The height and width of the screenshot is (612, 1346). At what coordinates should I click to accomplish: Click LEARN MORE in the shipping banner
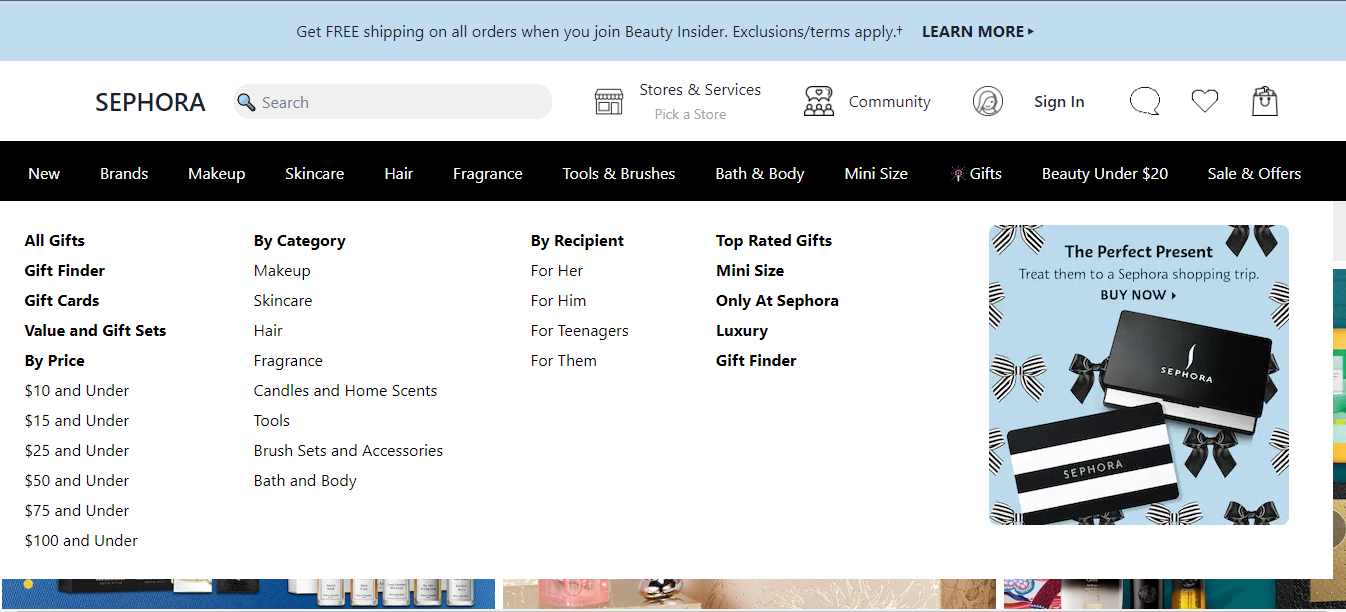pos(977,31)
